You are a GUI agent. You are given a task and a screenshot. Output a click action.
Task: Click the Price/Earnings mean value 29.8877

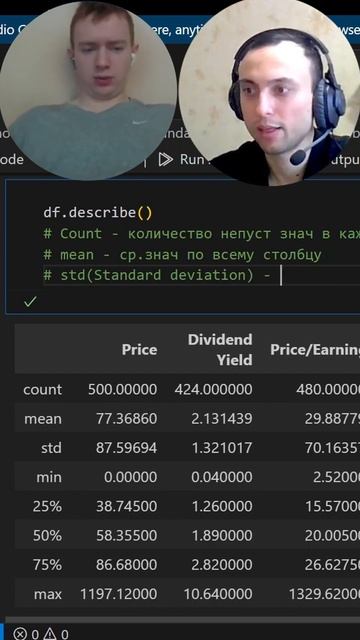[x=332, y=419]
